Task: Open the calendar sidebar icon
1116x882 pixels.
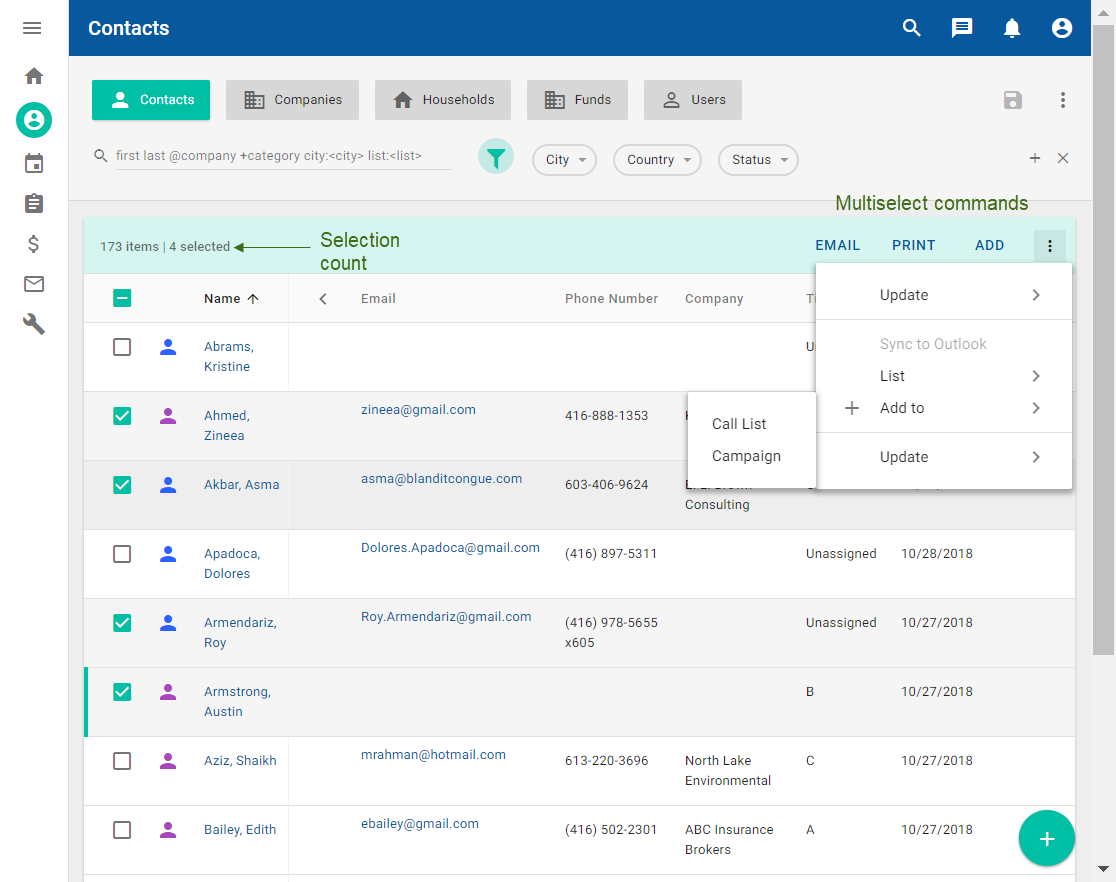Action: (x=34, y=163)
